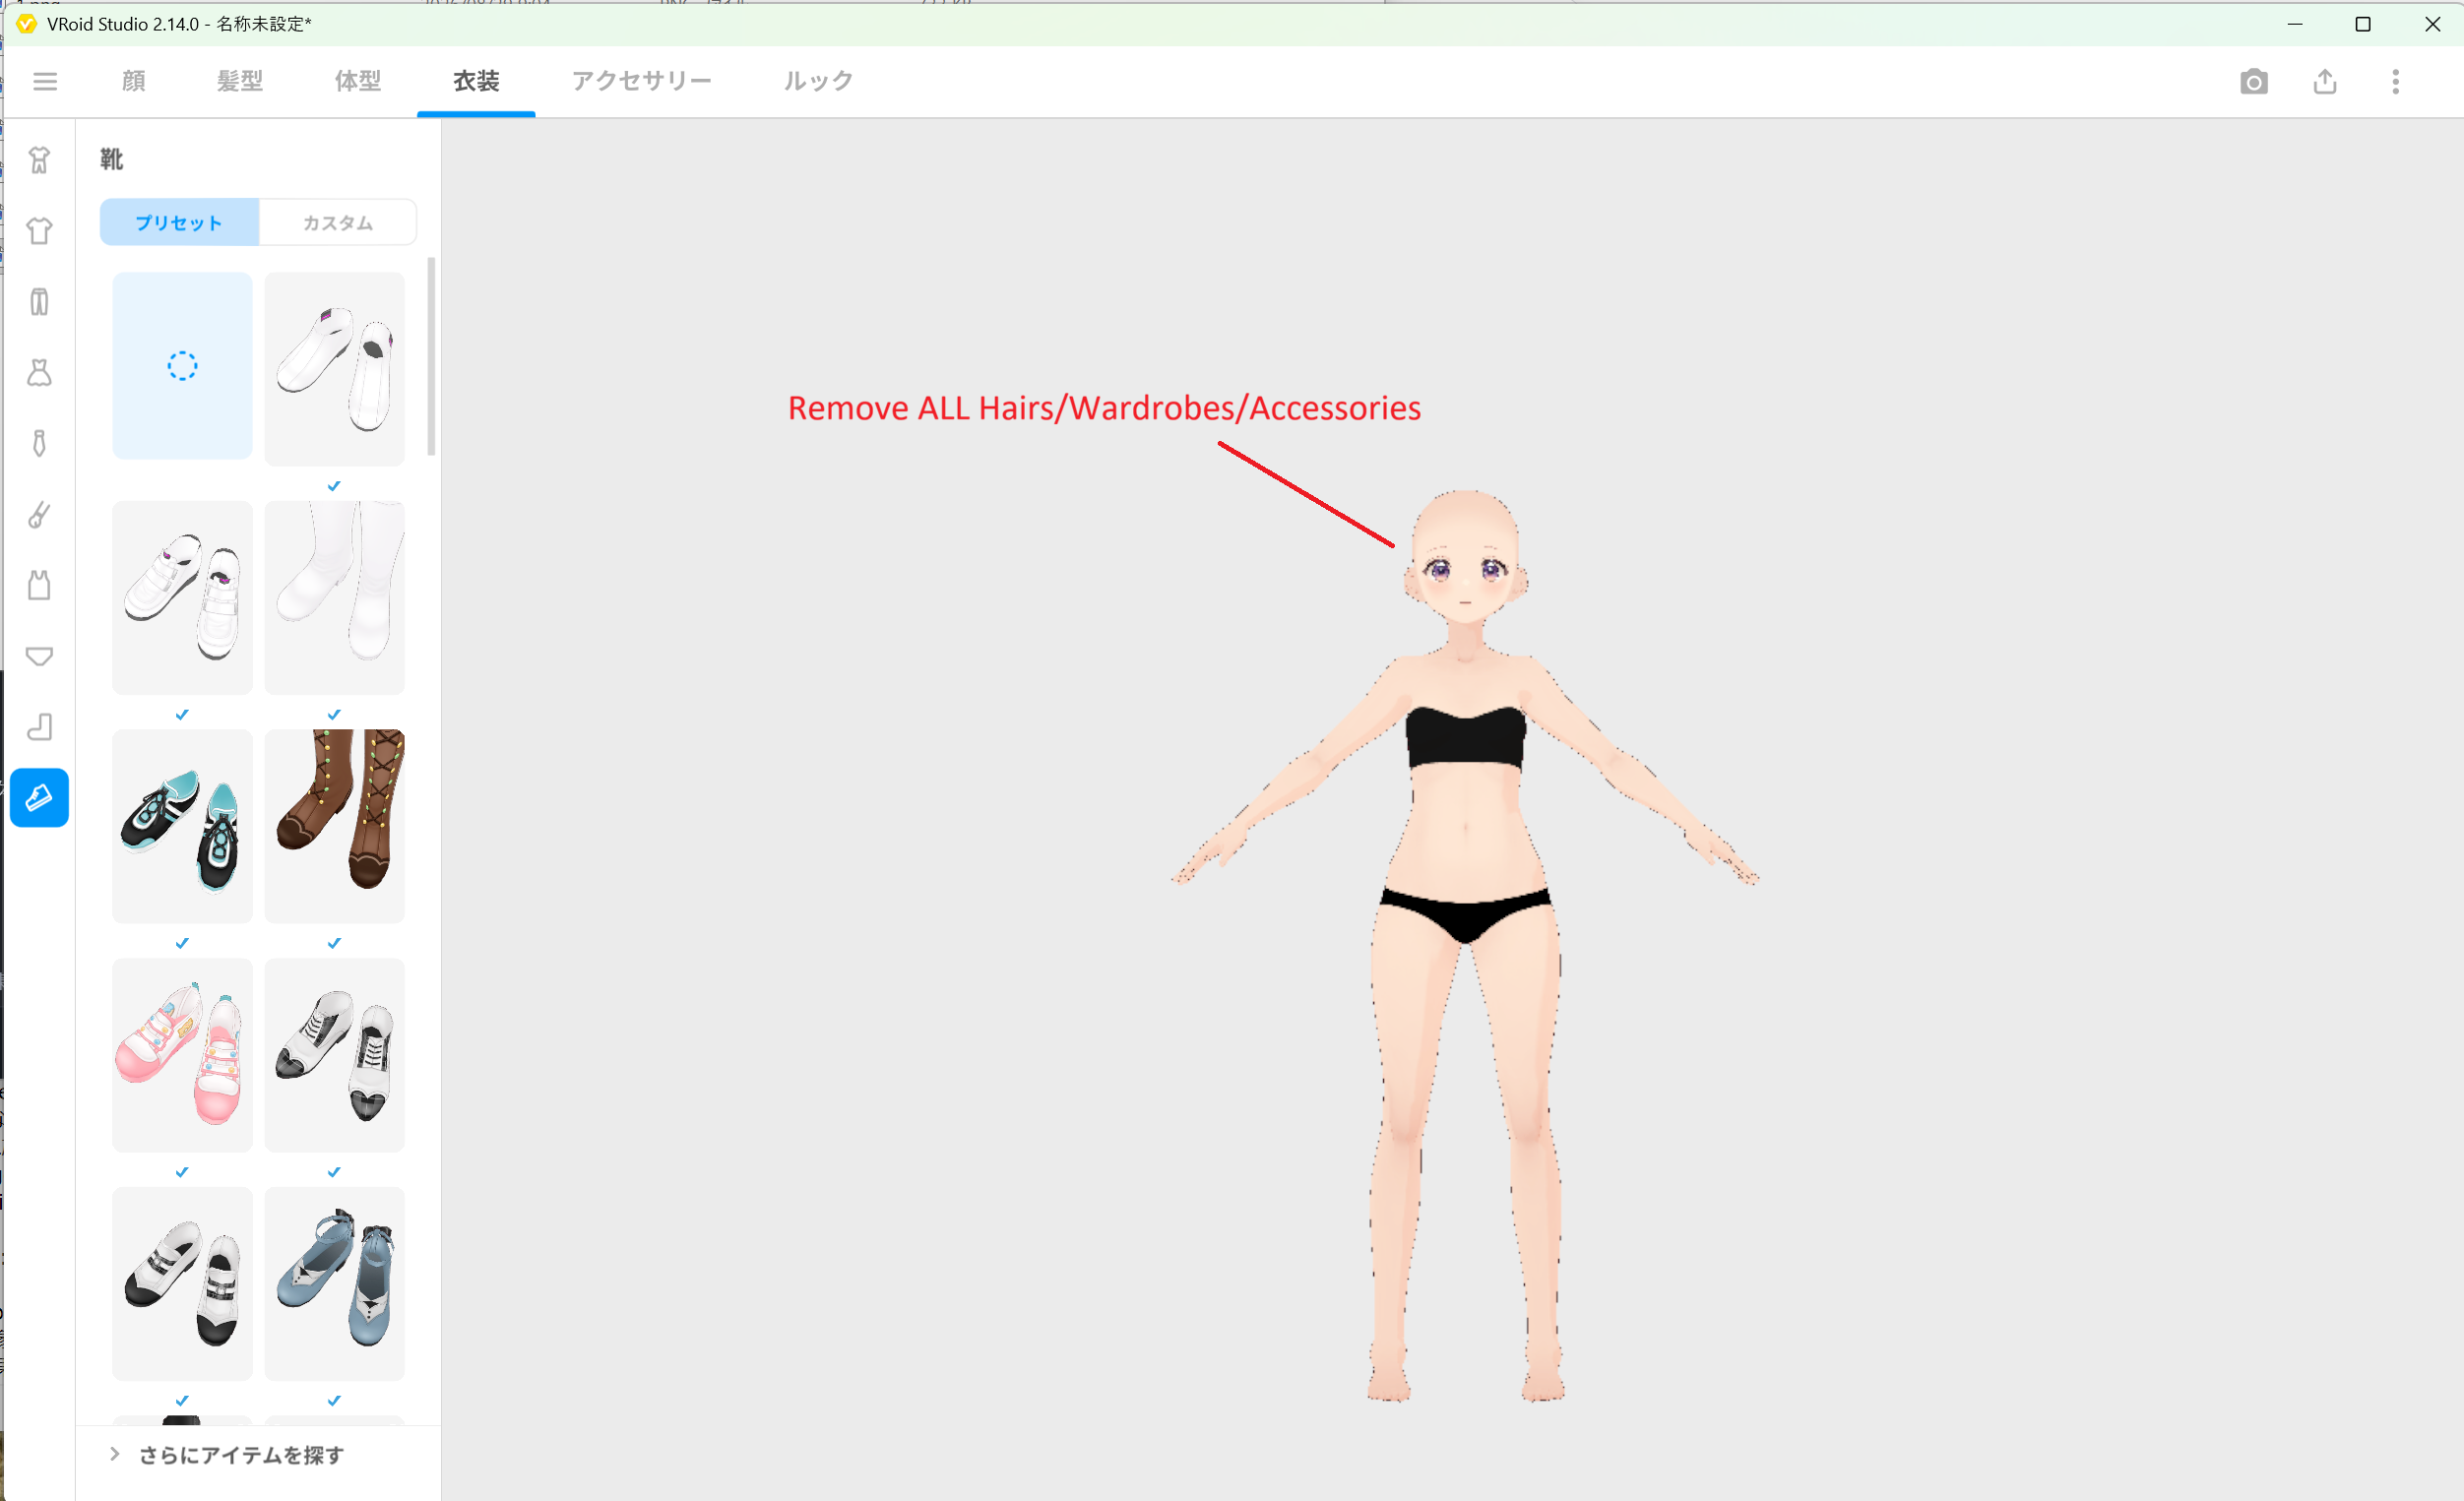Click the 靴 panel heading text

pos(112,160)
